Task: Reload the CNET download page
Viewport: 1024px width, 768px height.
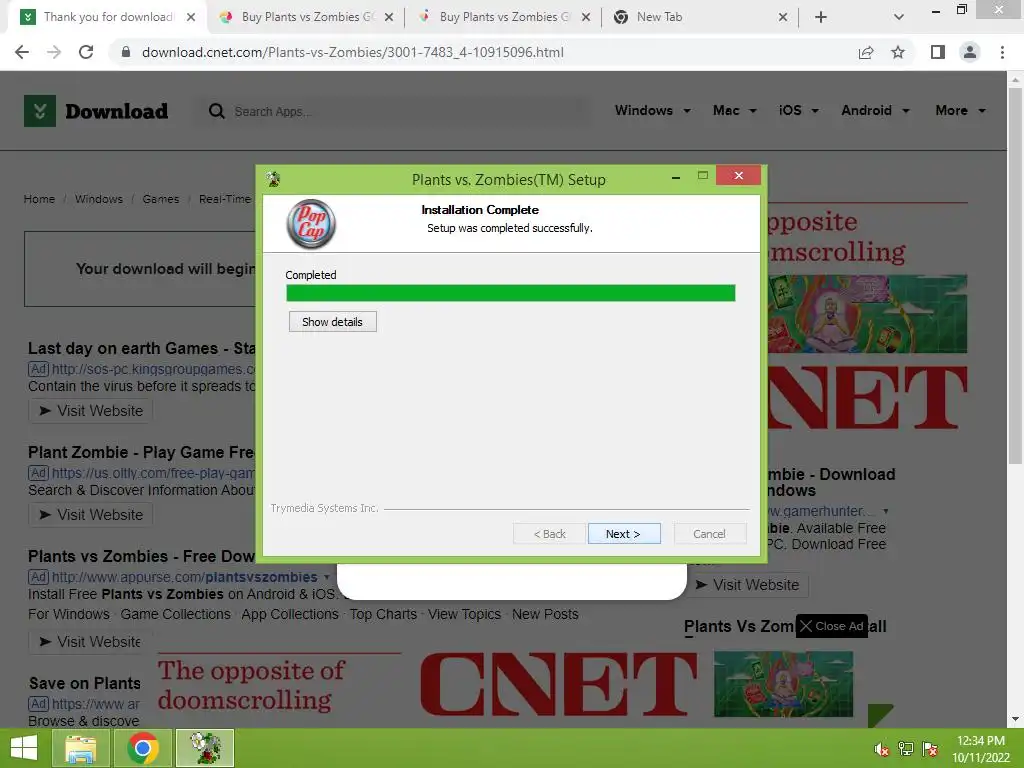Action: (86, 52)
